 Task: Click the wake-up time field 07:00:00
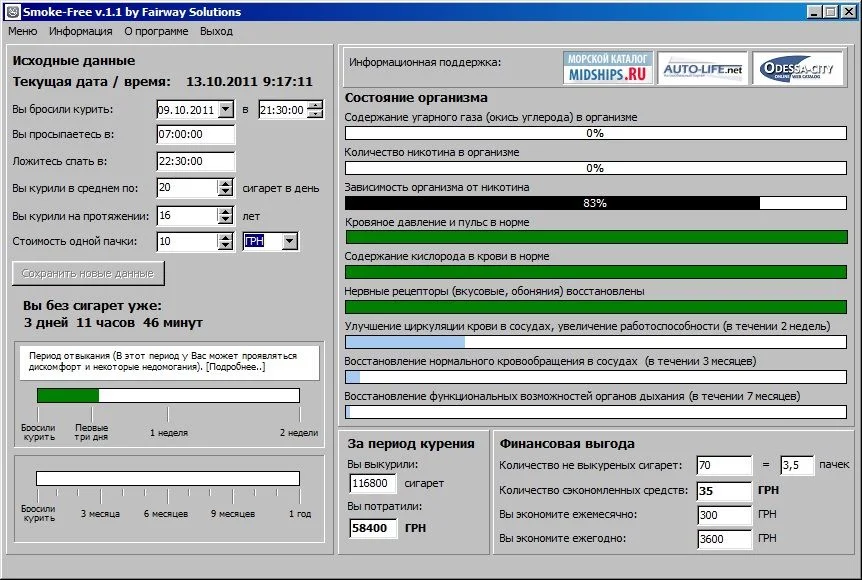tap(195, 134)
